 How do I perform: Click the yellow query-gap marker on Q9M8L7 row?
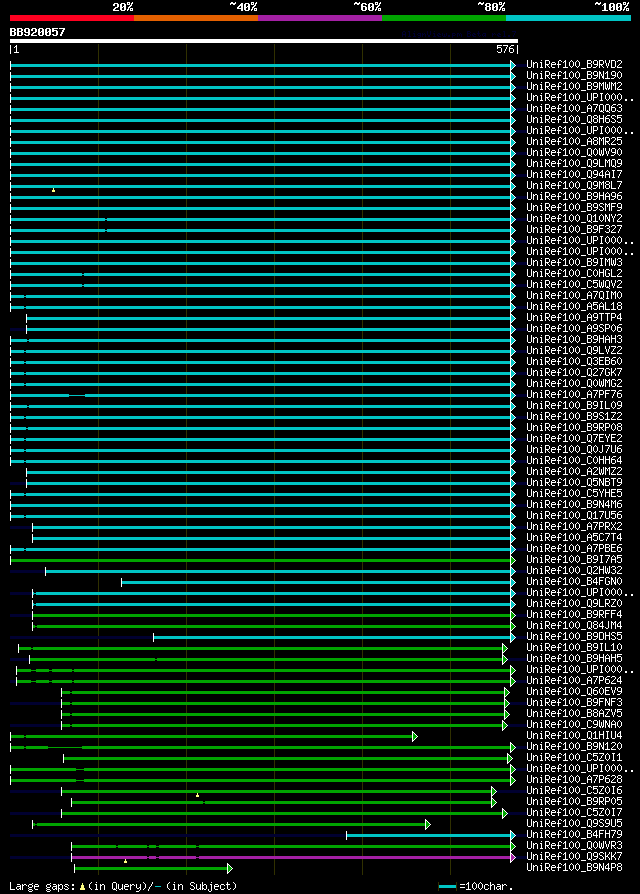point(54,190)
